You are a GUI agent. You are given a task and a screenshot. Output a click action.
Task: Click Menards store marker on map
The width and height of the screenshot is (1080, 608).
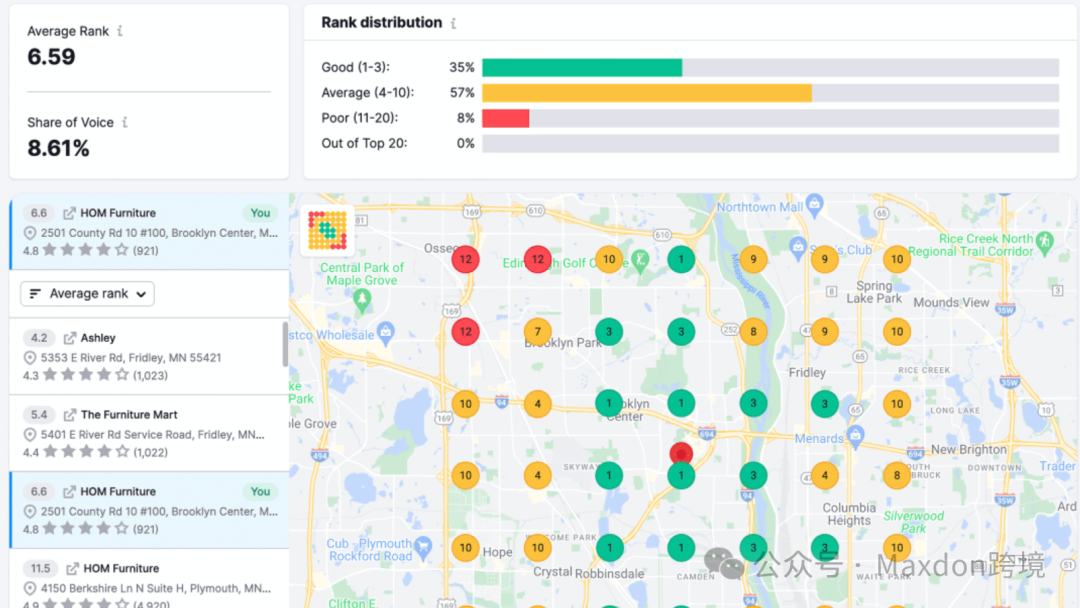click(x=855, y=436)
